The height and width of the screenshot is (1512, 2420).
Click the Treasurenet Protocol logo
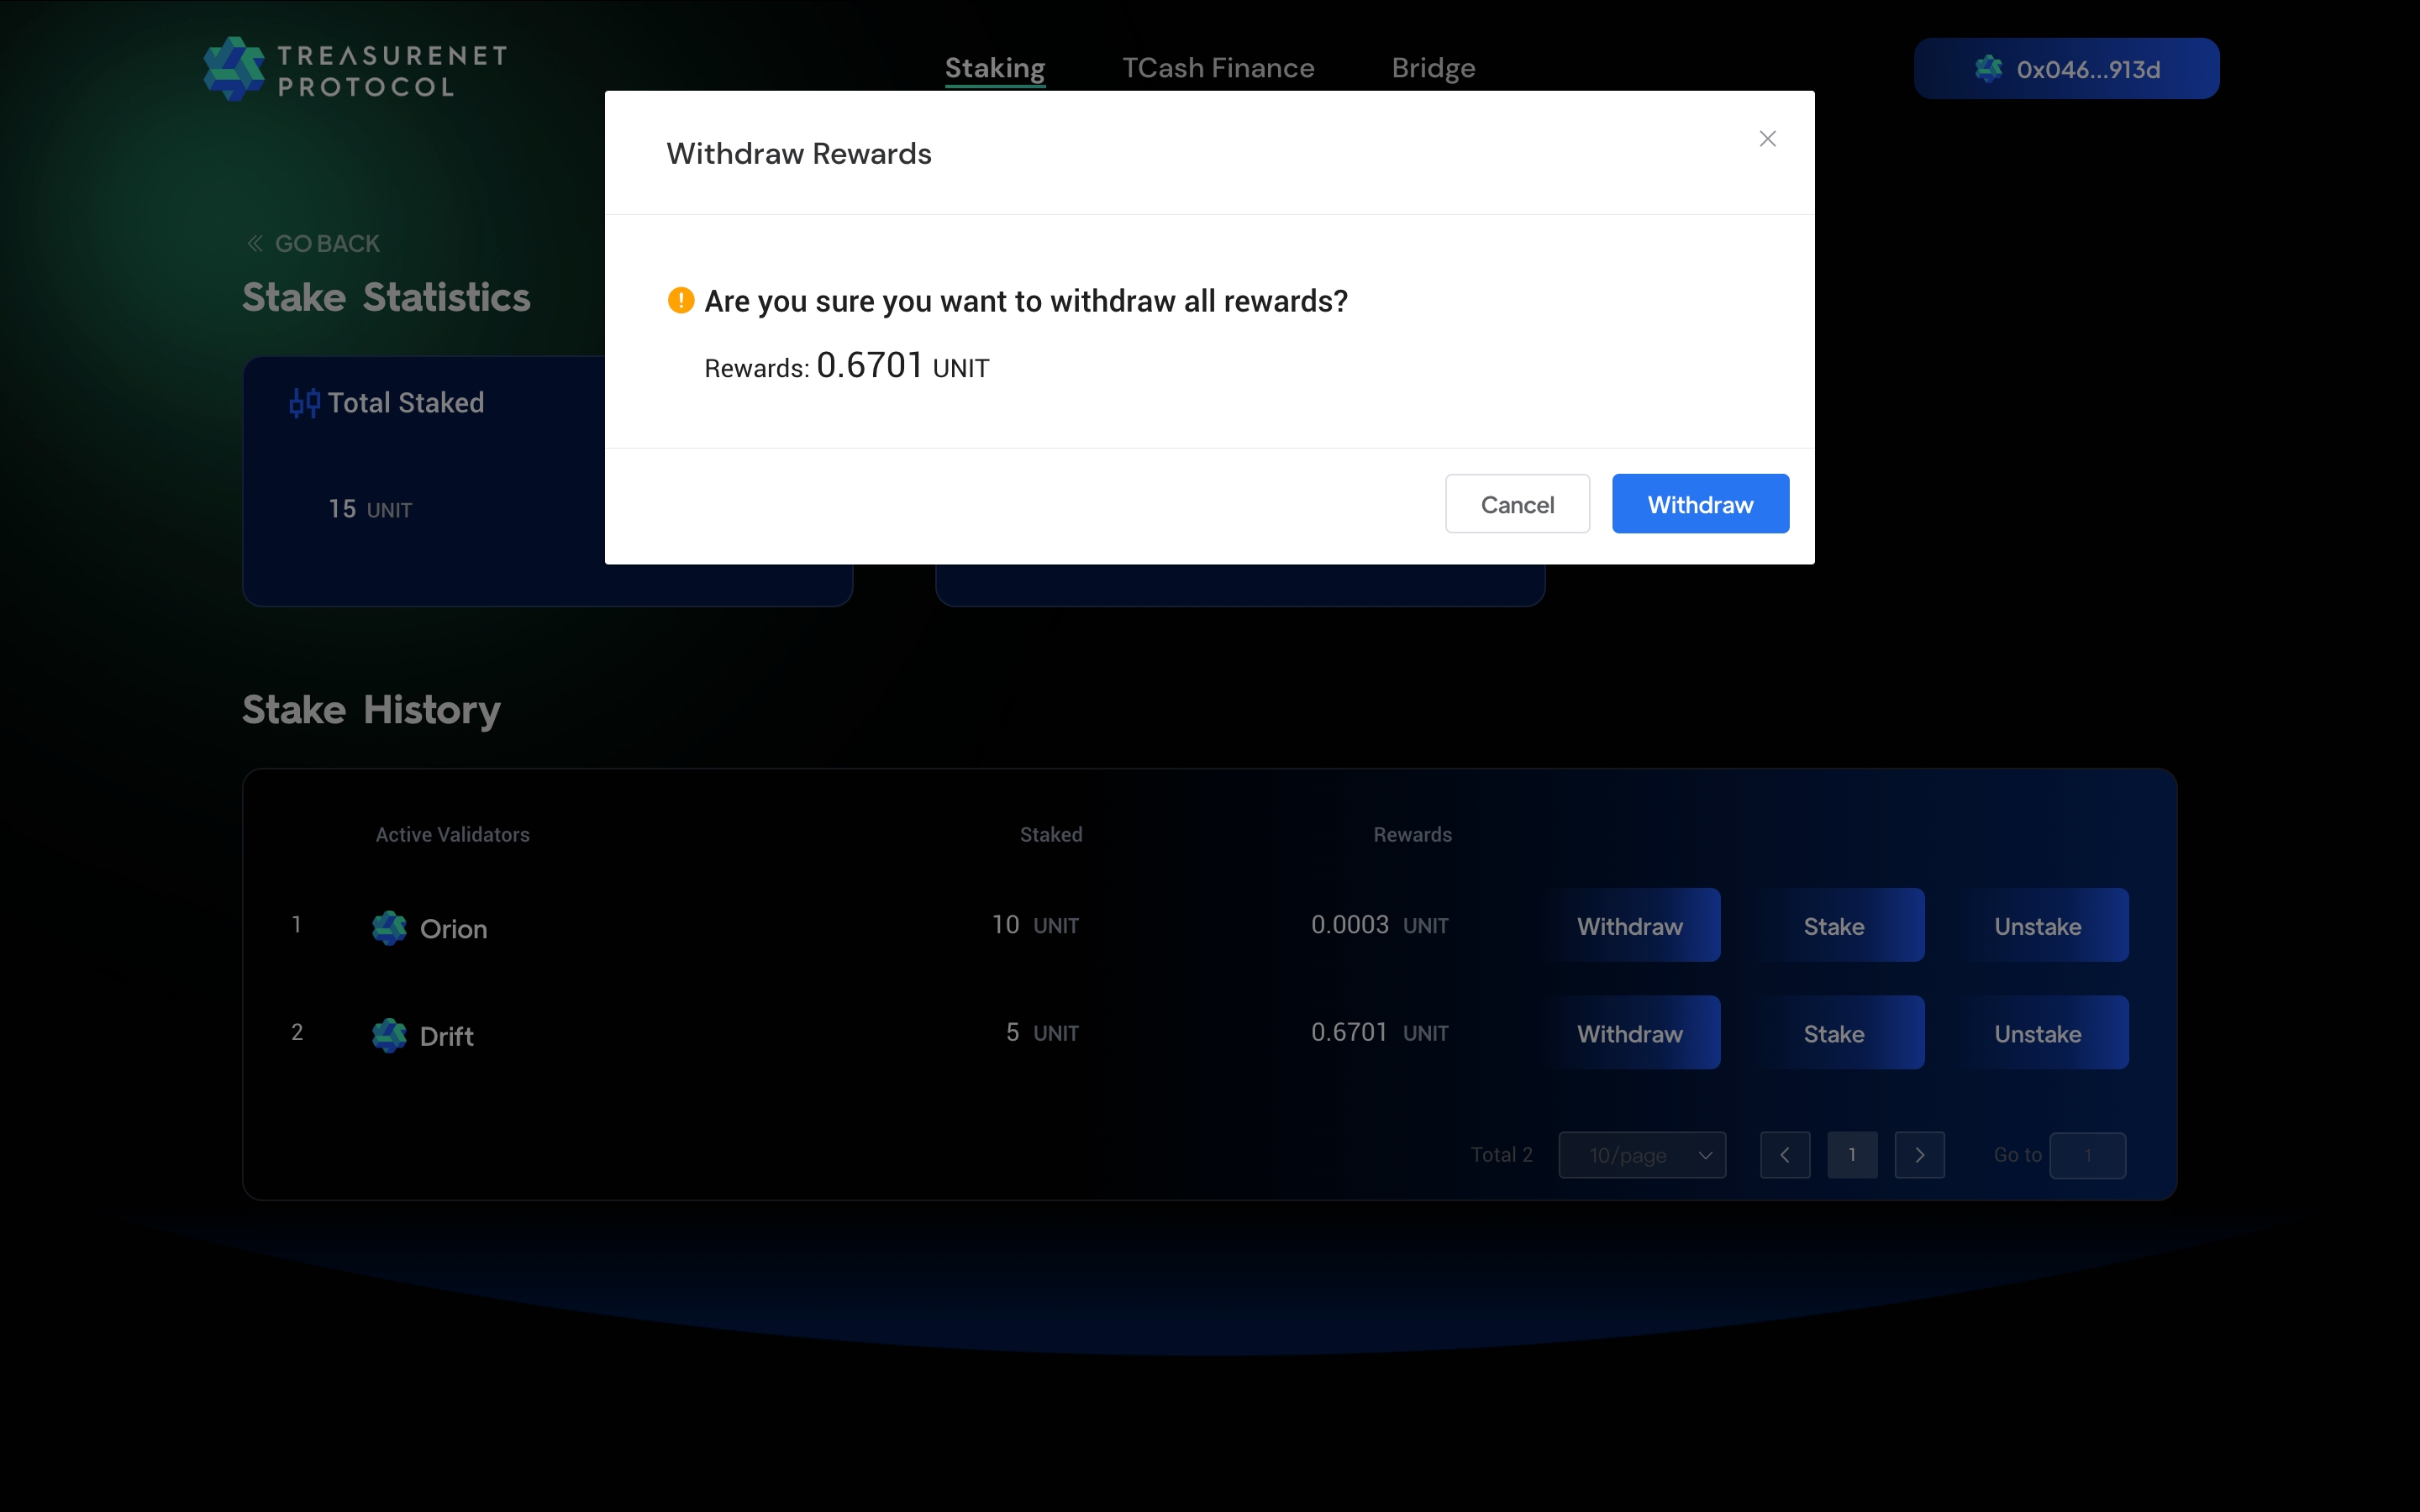356,69
